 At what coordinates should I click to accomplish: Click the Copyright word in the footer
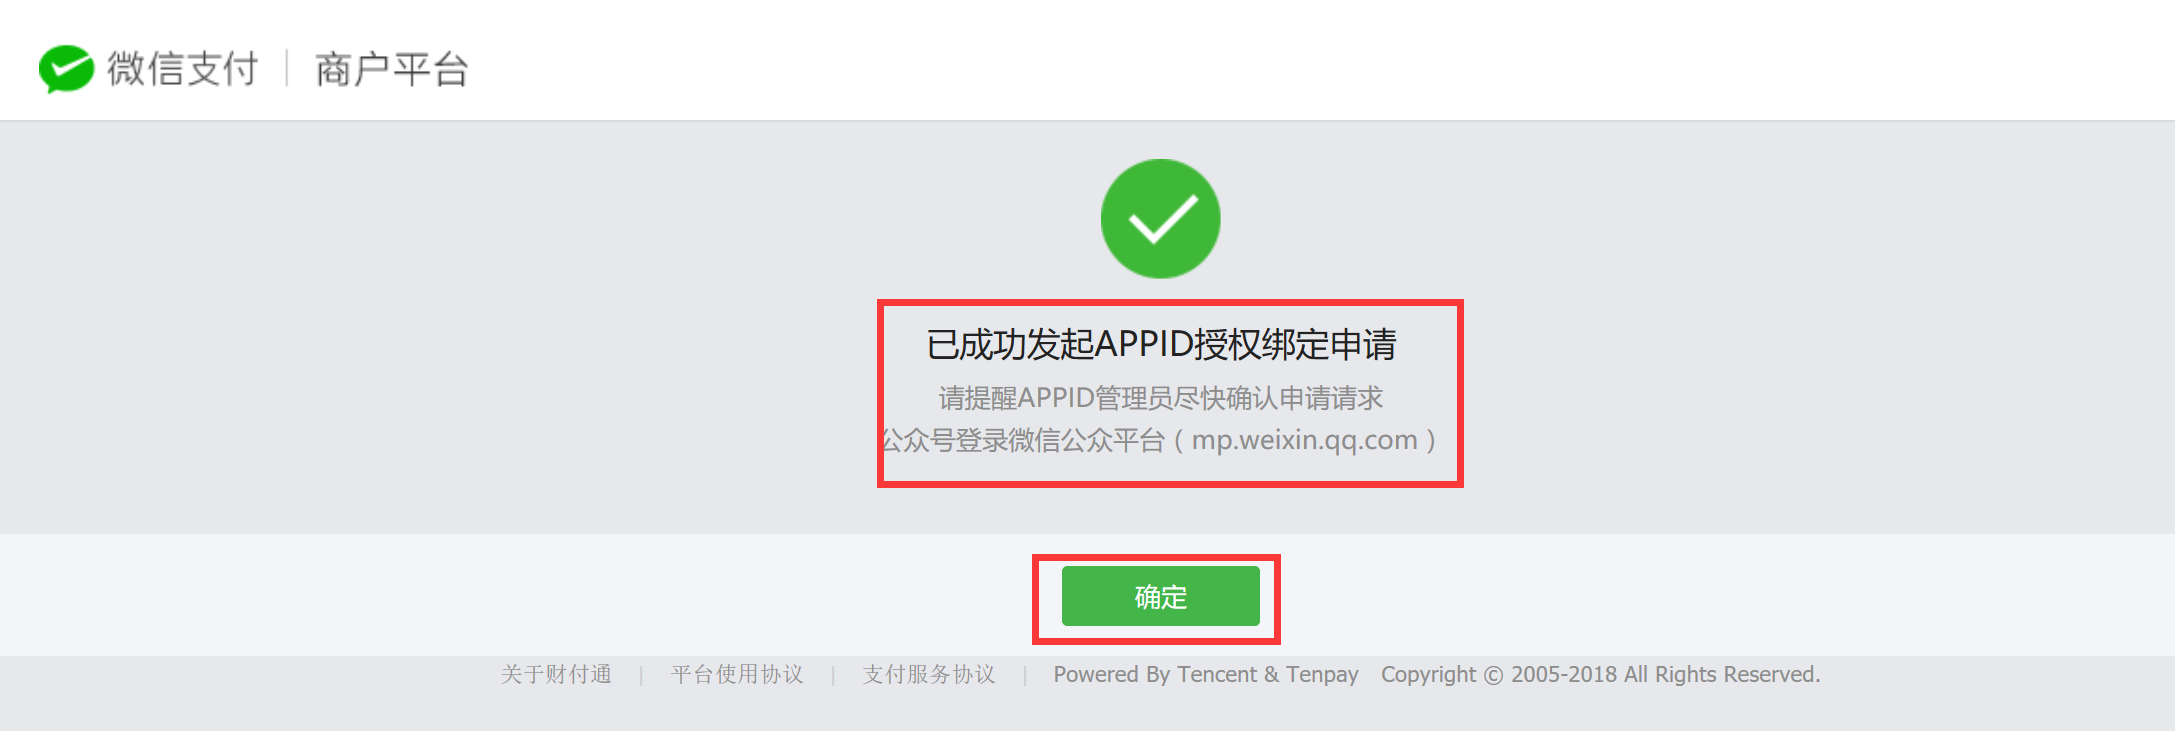click(x=1428, y=675)
